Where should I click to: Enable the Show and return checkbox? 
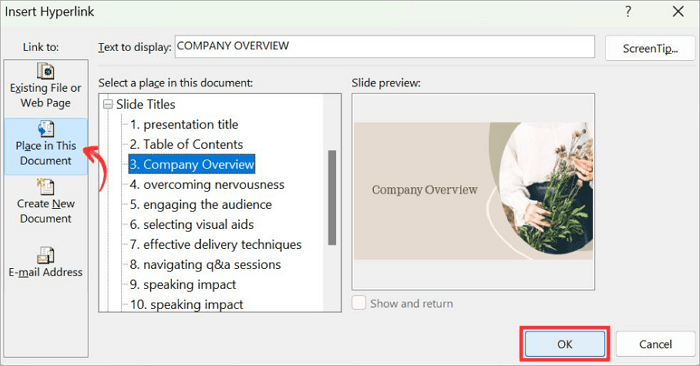point(359,303)
